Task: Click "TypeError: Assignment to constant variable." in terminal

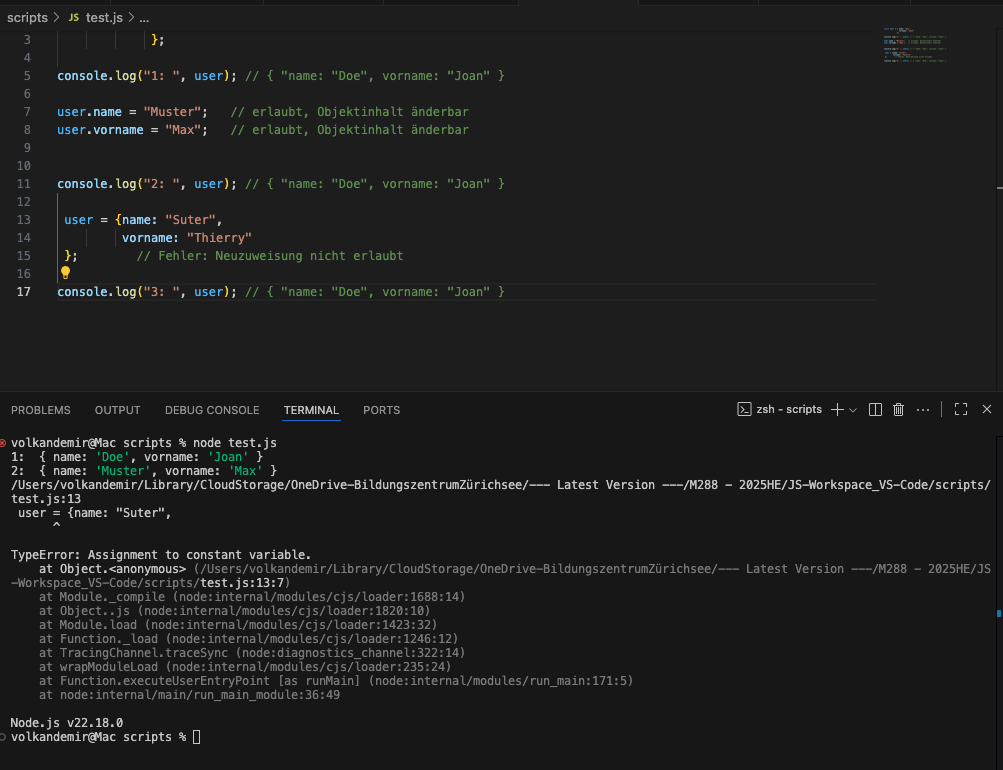Action: [x=161, y=554]
